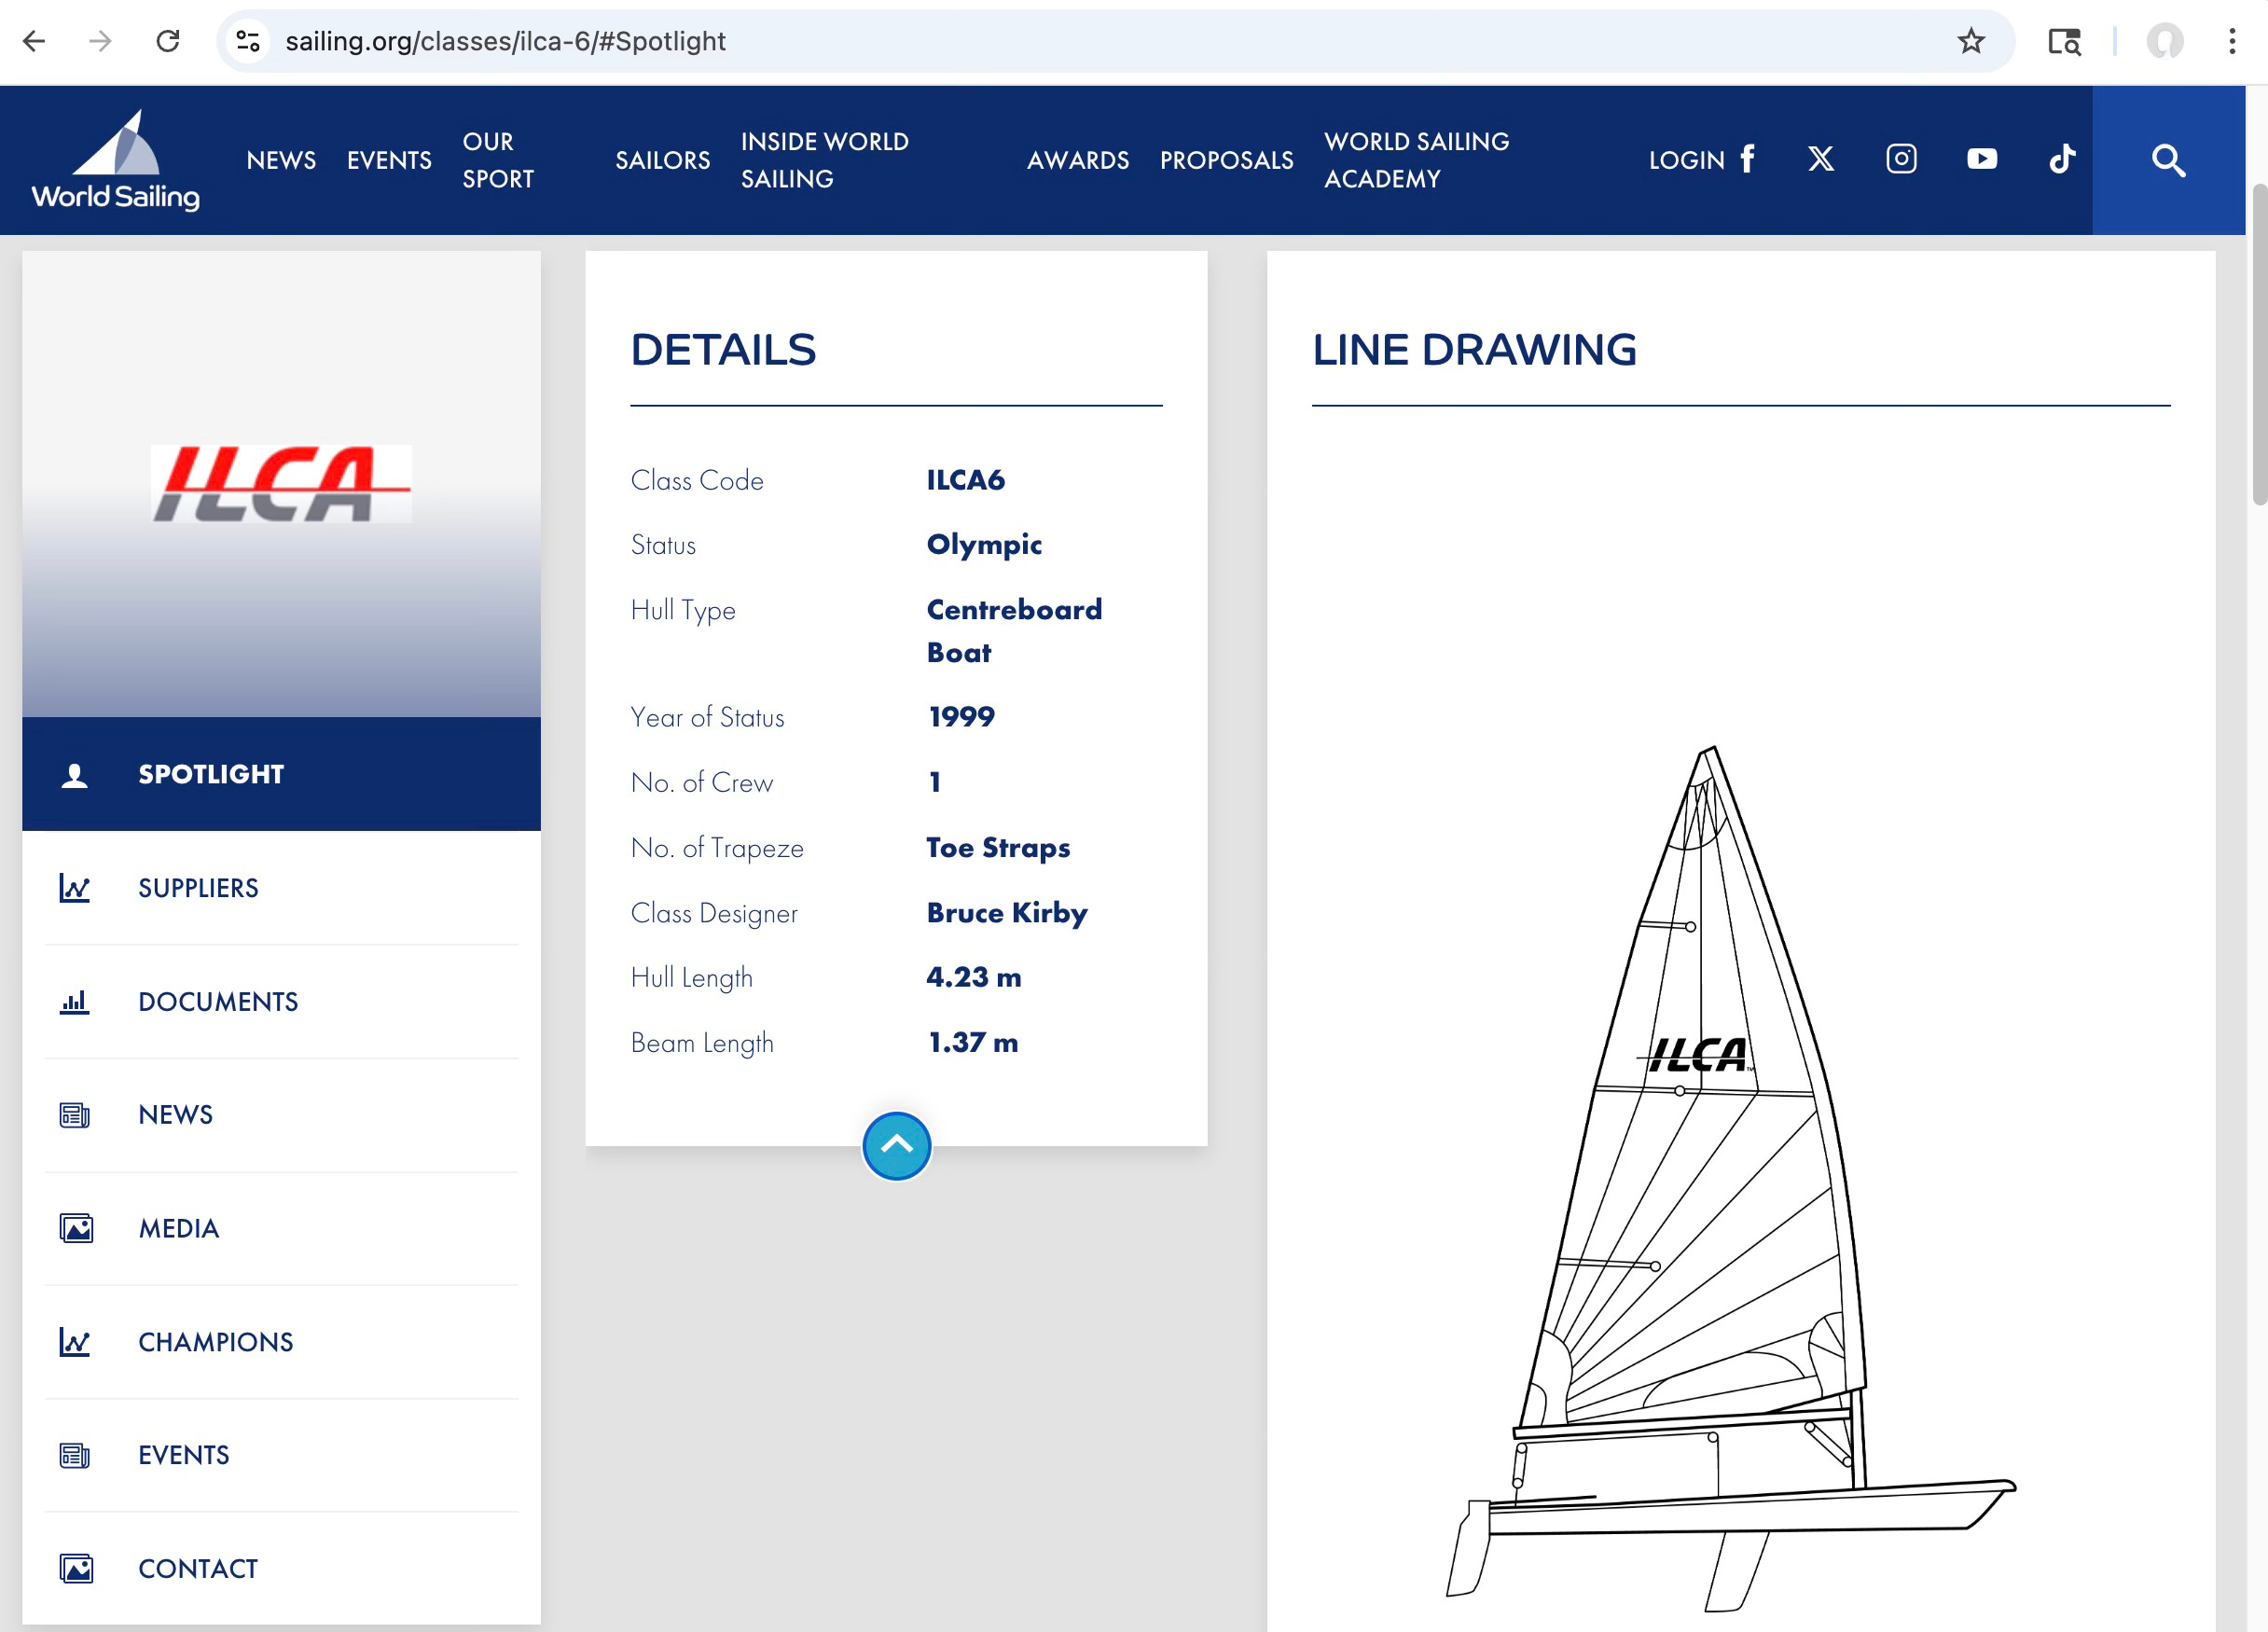The width and height of the screenshot is (2268, 1632).
Task: Open the Our Sport menu
Action: point(498,160)
